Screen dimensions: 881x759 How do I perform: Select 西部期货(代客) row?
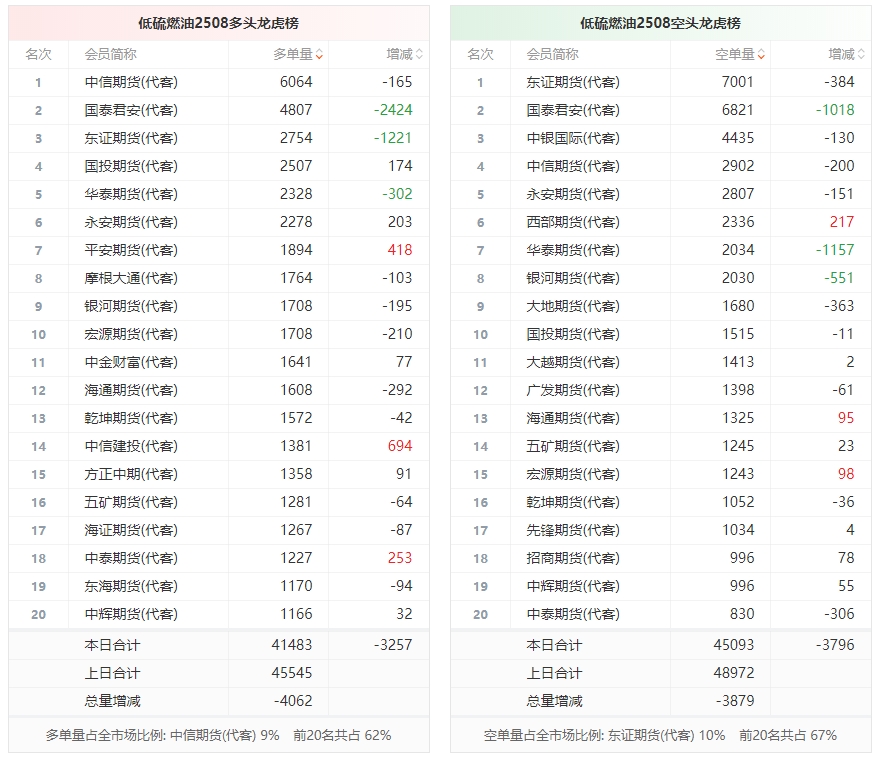tap(661, 222)
